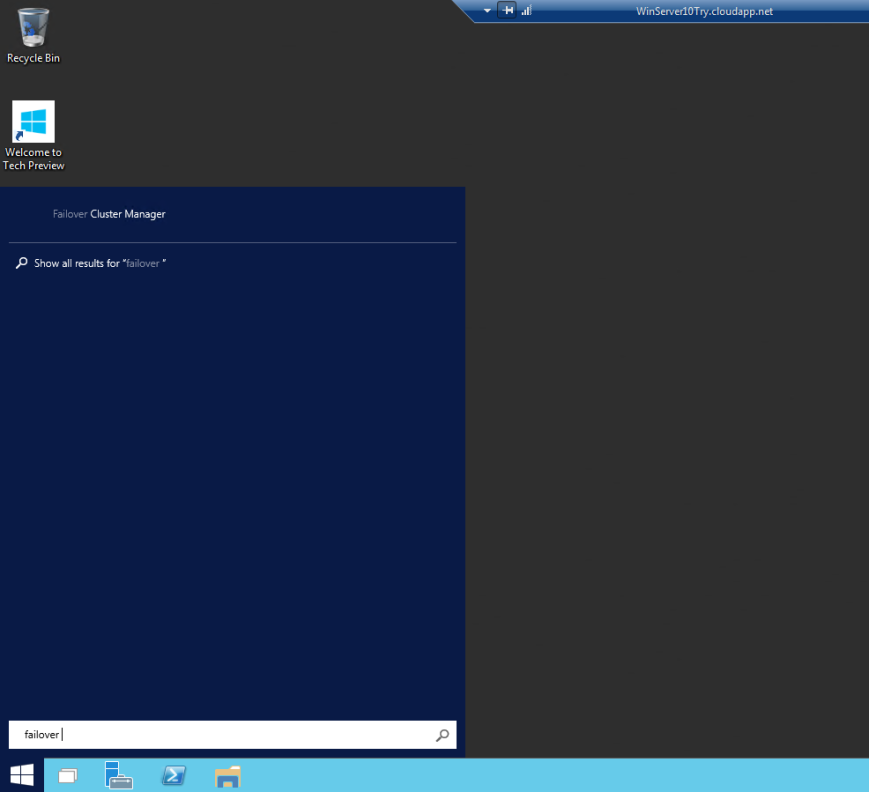This screenshot has width=869, height=792.
Task: Open Task View from the taskbar
Action: pos(66,775)
